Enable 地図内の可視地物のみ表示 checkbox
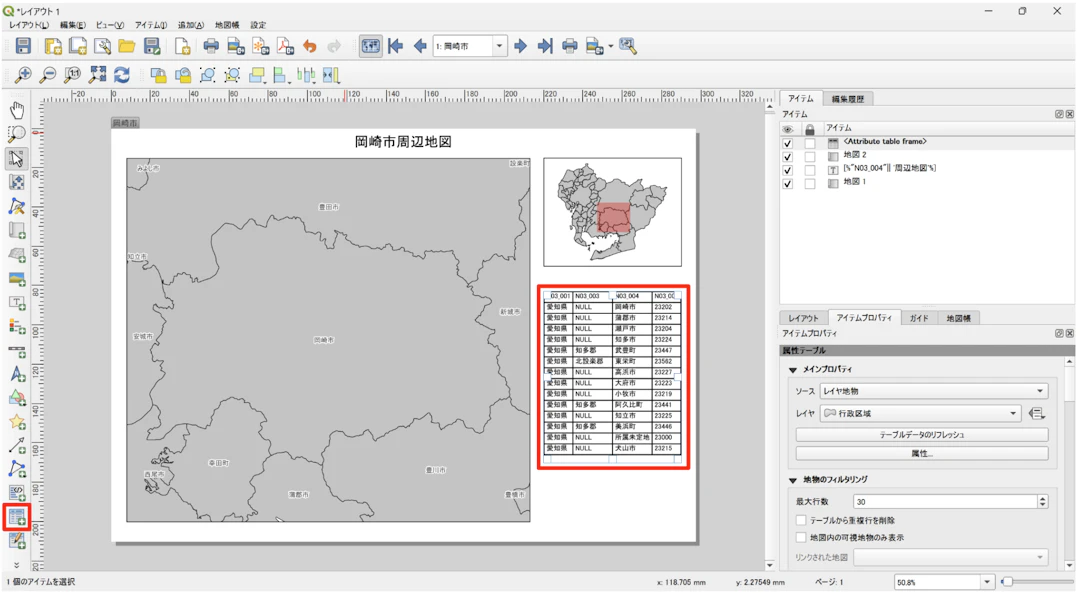Viewport: 1080px width, 593px height. point(801,537)
